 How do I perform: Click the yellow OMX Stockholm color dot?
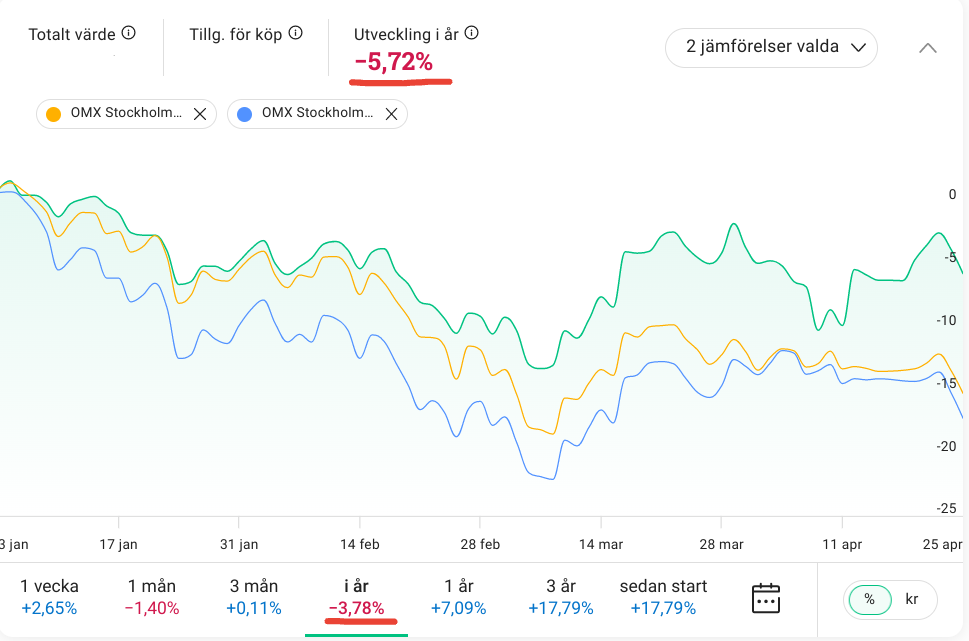pos(54,114)
